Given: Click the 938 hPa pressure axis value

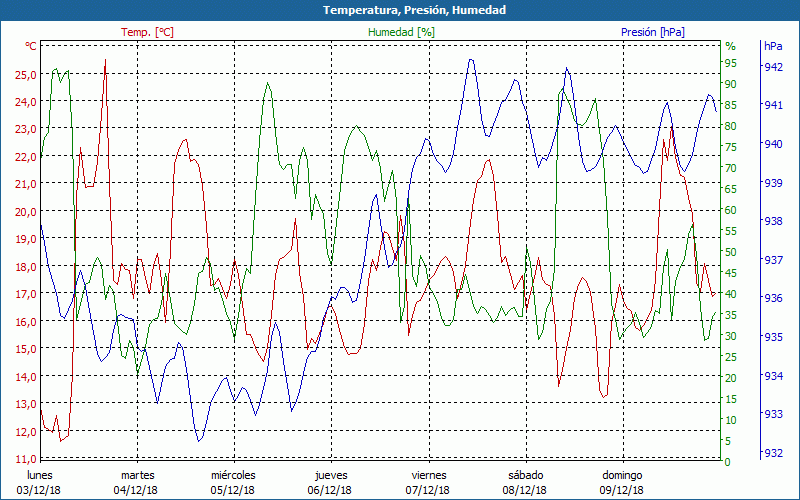Looking at the screenshot, I should [x=773, y=221].
